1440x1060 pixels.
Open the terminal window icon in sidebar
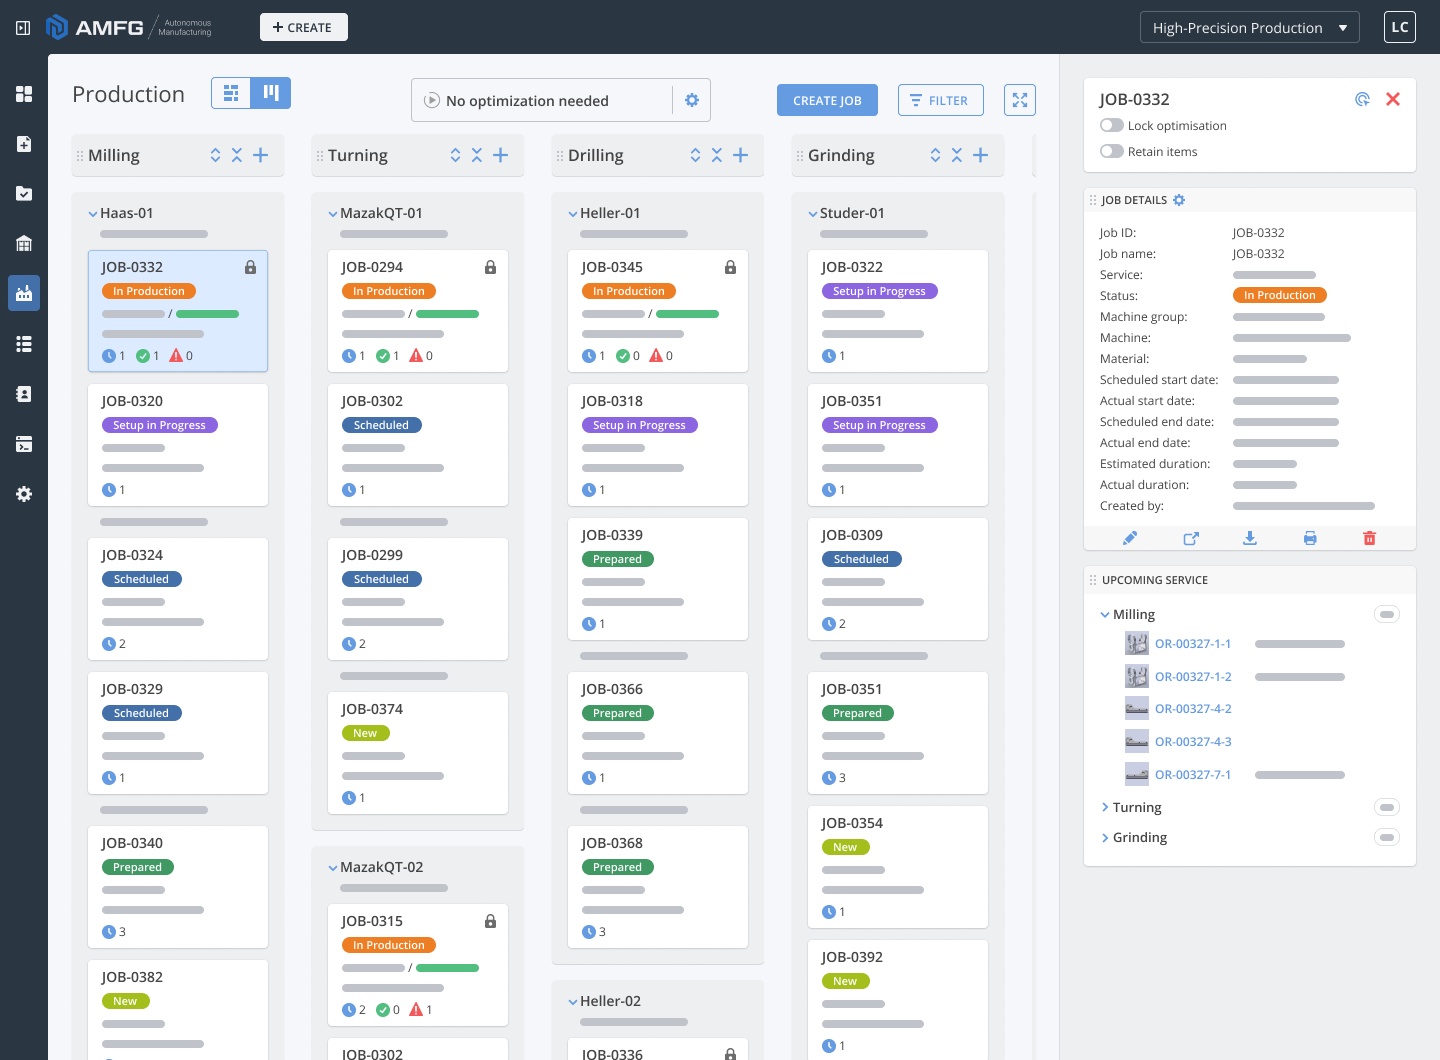click(24, 444)
